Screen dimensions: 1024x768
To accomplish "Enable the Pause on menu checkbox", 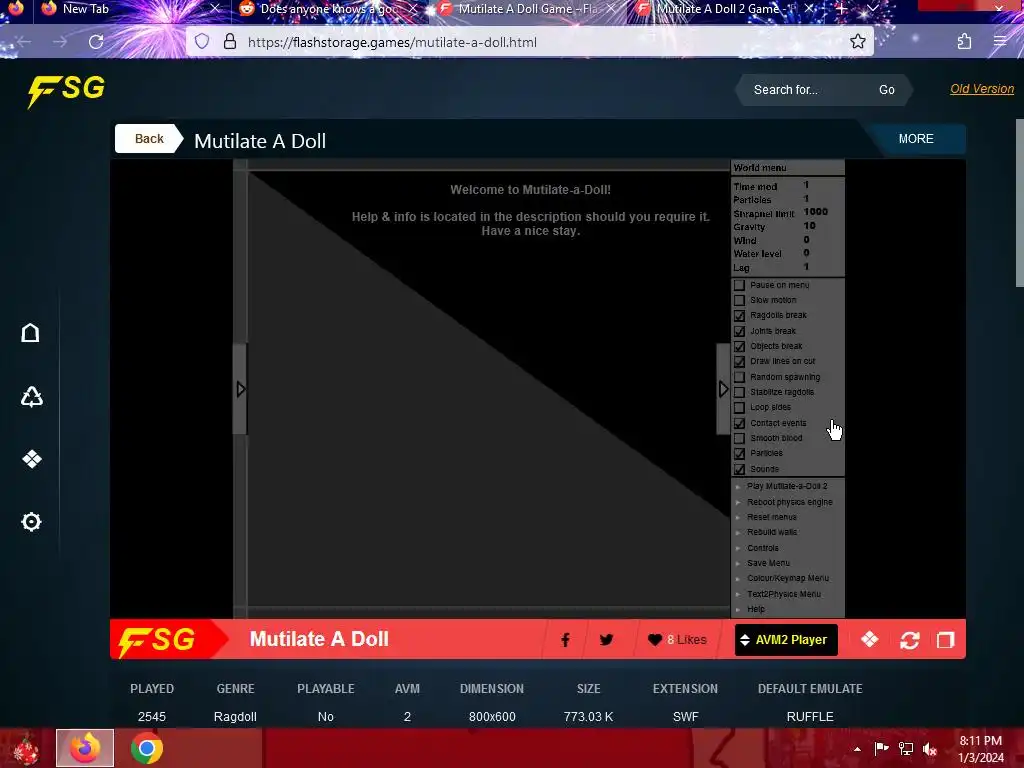I will pos(739,285).
